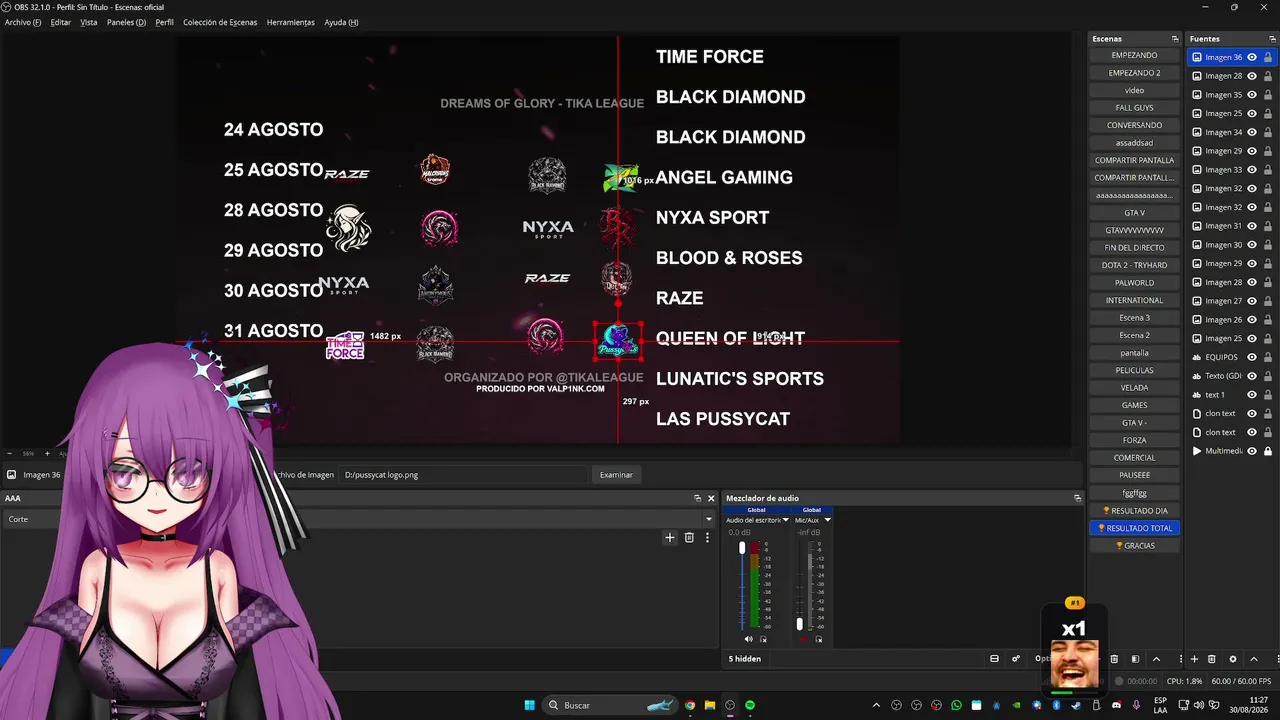The height and width of the screenshot is (720, 1280).
Task: Toggle visibility of EQUIPOS text source
Action: (x=1252, y=357)
